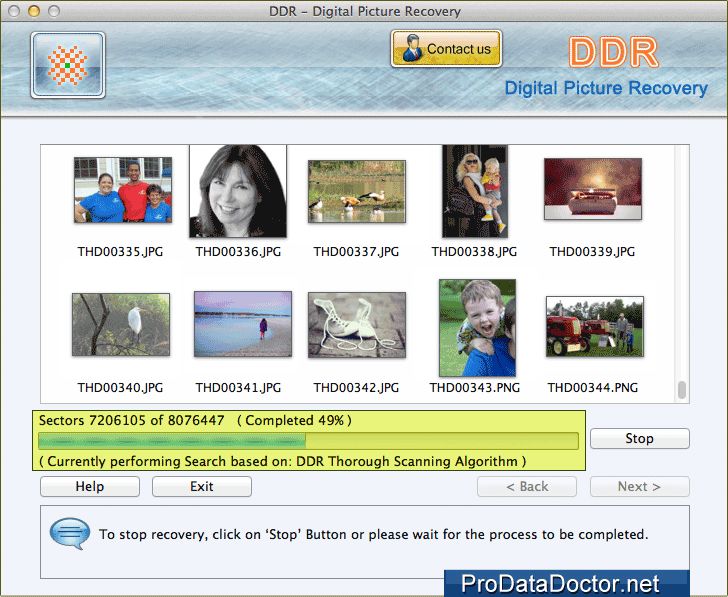Minimize the window with the yellow button

(34, 11)
